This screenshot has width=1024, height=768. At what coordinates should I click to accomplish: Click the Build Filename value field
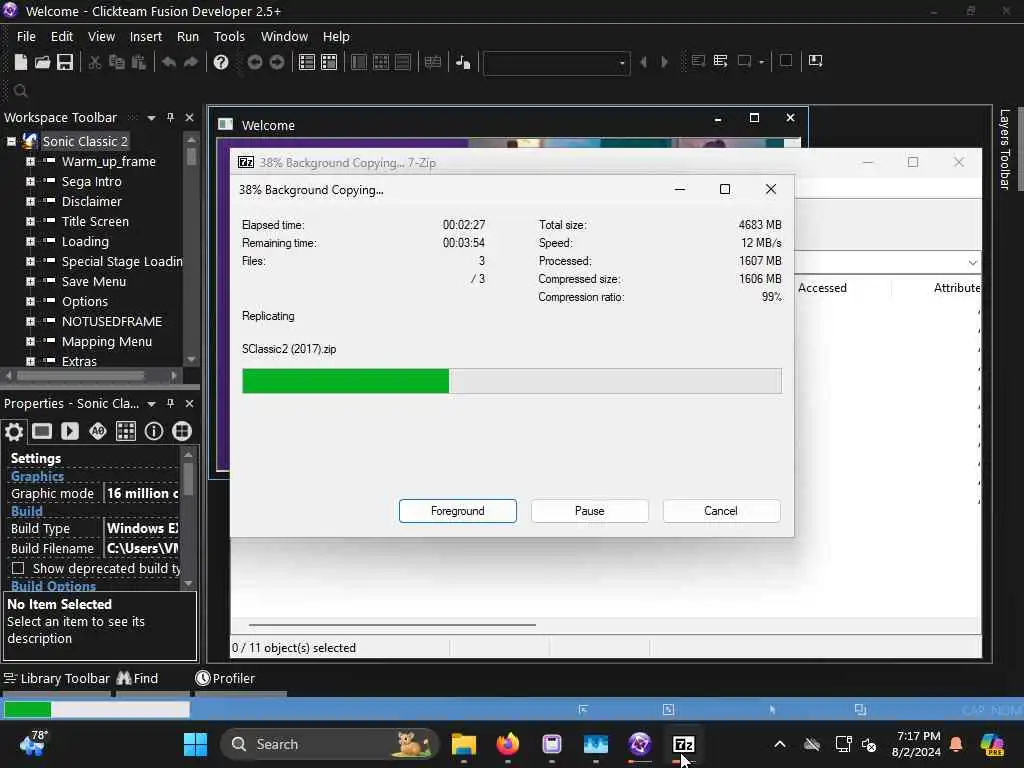pos(142,549)
